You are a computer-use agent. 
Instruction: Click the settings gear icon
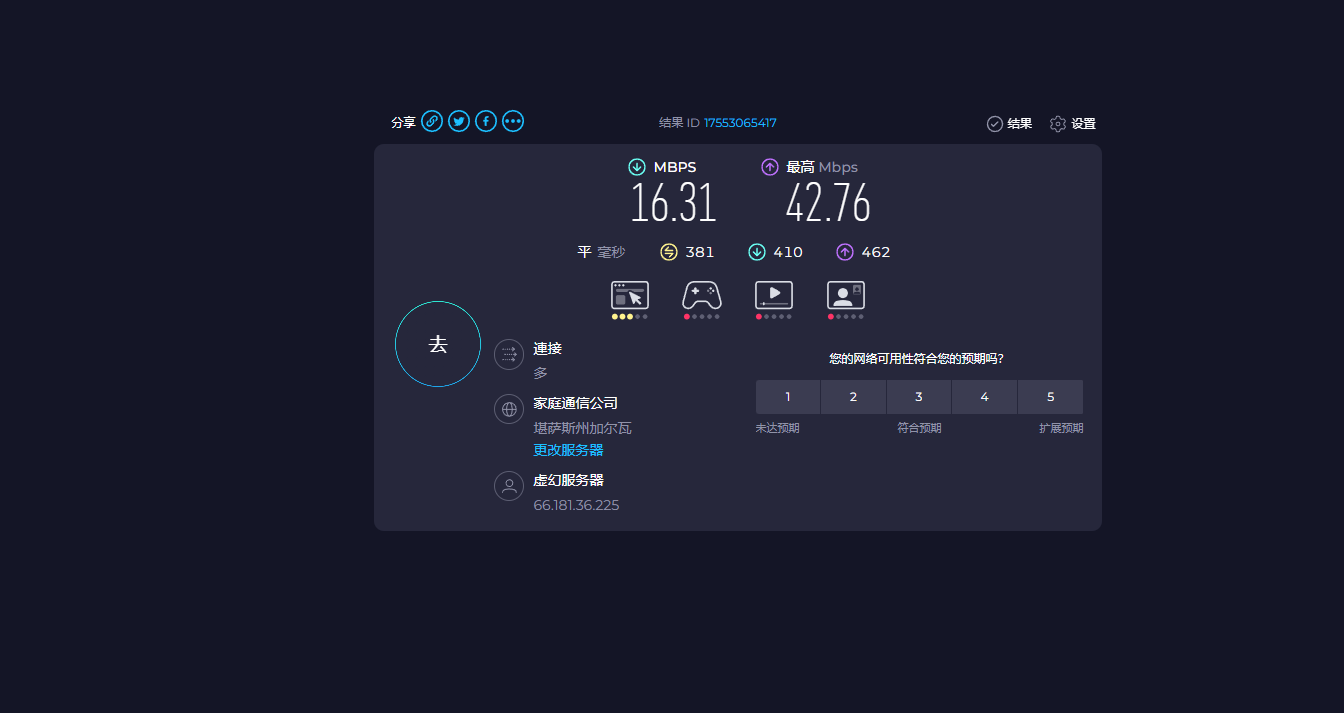1058,124
